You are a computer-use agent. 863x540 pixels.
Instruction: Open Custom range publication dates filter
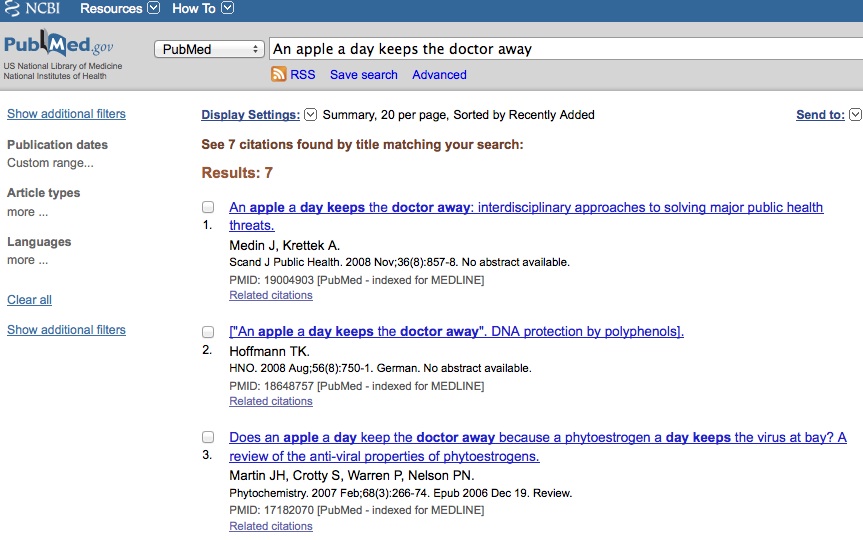tap(50, 163)
